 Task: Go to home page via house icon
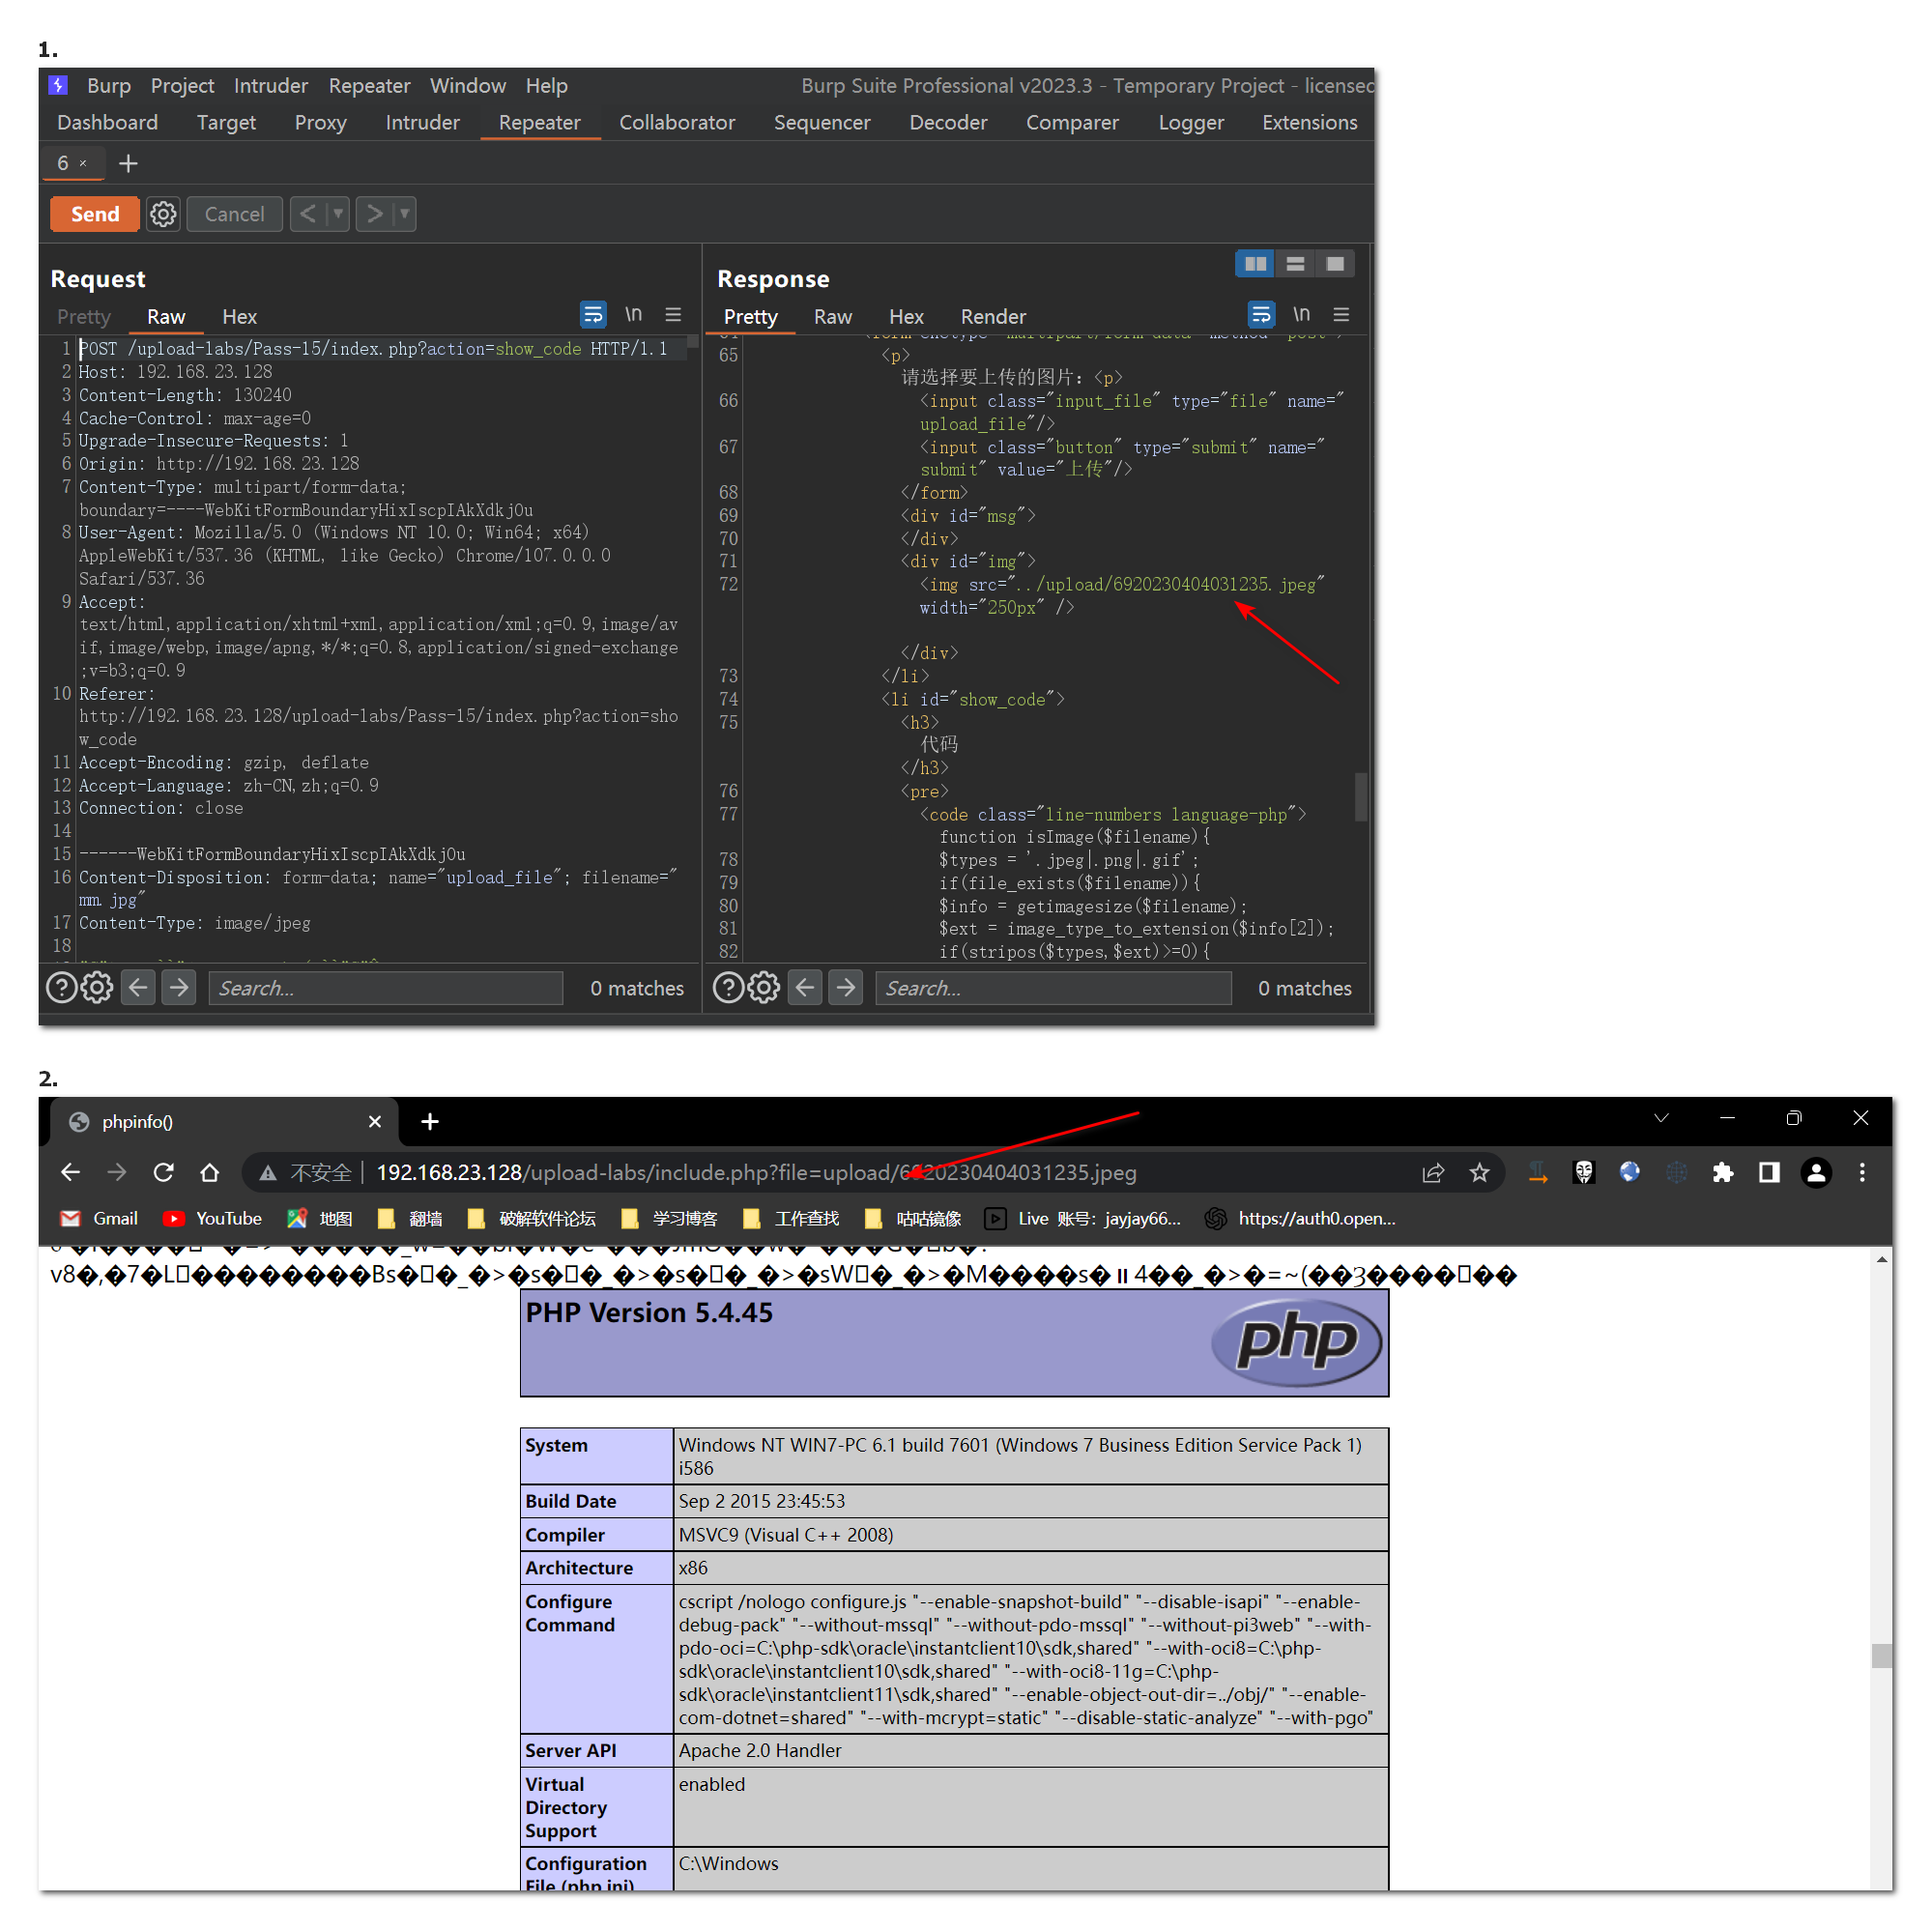pyautogui.click(x=209, y=1172)
